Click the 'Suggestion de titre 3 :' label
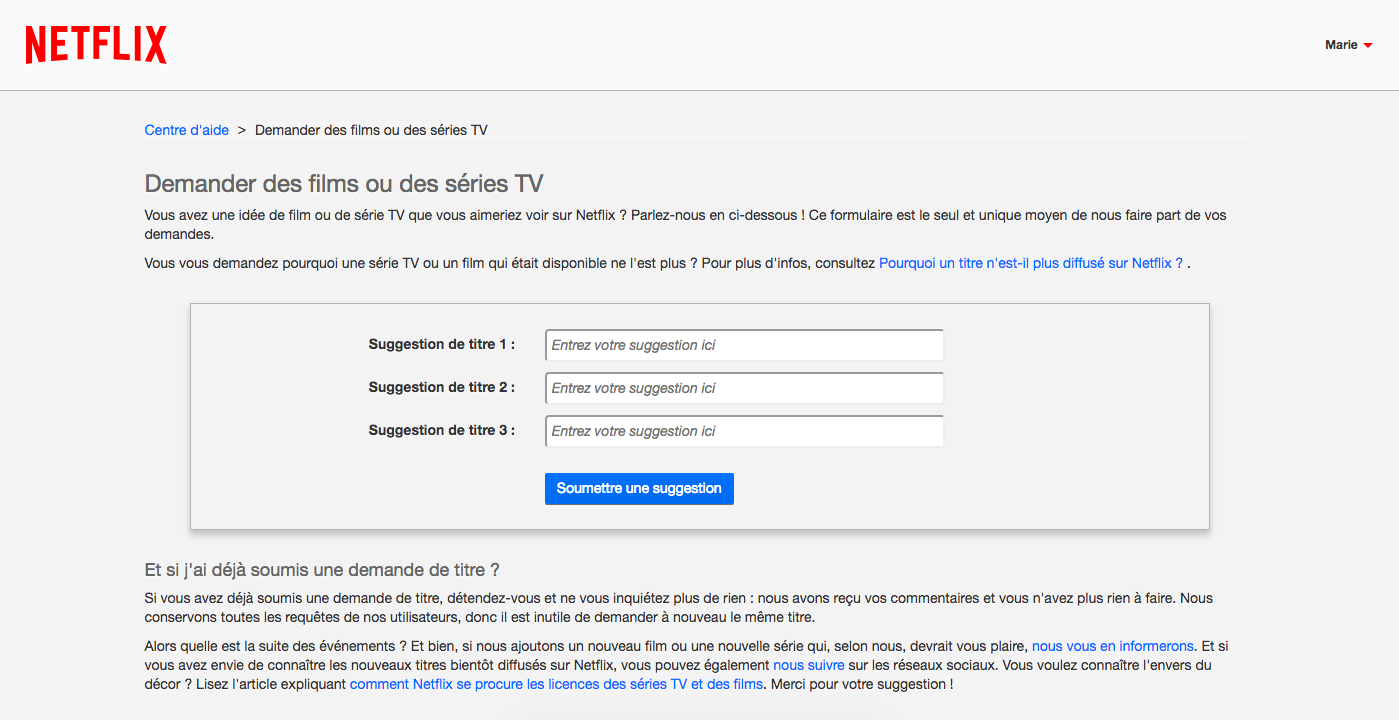The height and width of the screenshot is (720, 1399). click(442, 430)
